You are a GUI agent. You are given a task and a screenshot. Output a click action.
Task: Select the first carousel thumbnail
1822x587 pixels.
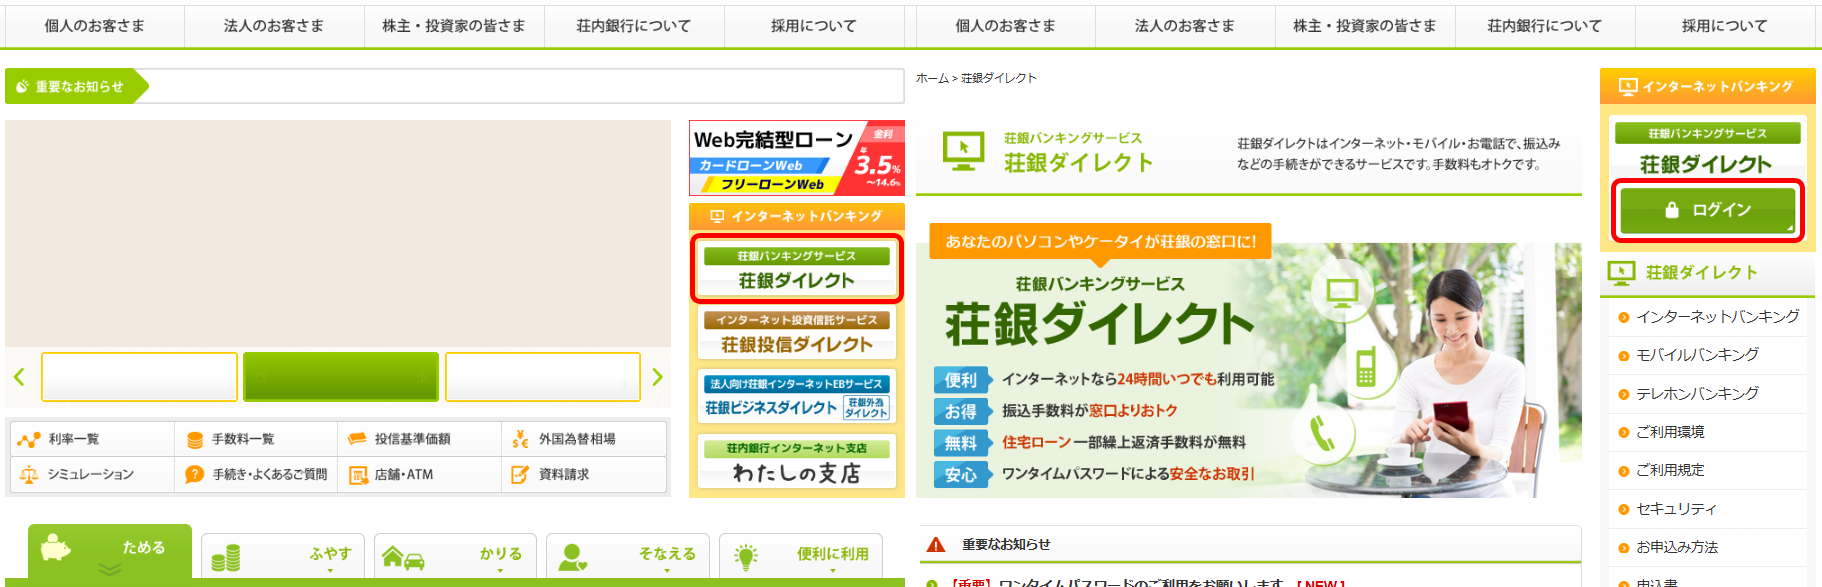tap(139, 377)
